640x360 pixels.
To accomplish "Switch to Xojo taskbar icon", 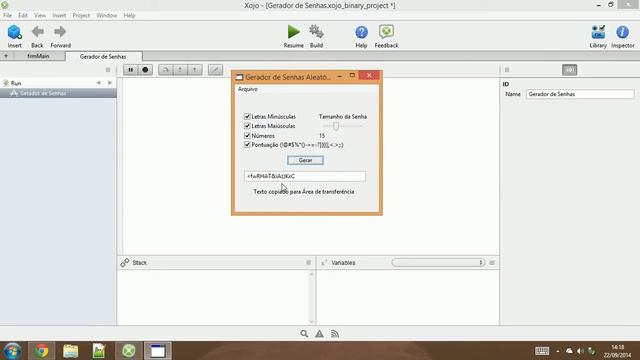I will [129, 351].
